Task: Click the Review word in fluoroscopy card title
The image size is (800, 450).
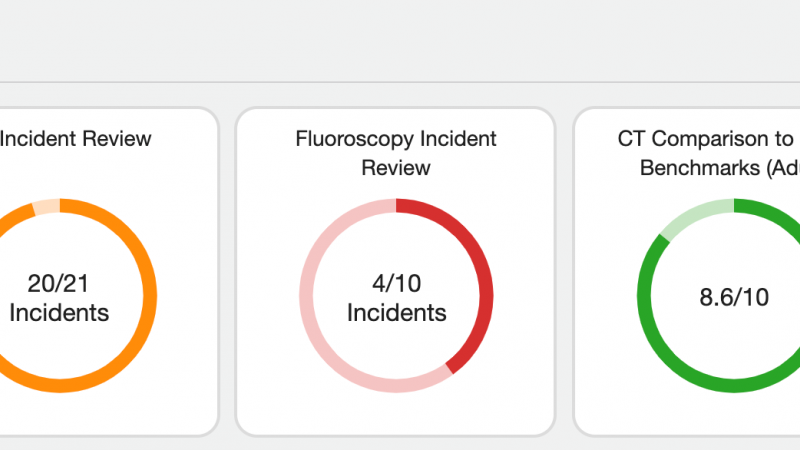Action: point(396,168)
